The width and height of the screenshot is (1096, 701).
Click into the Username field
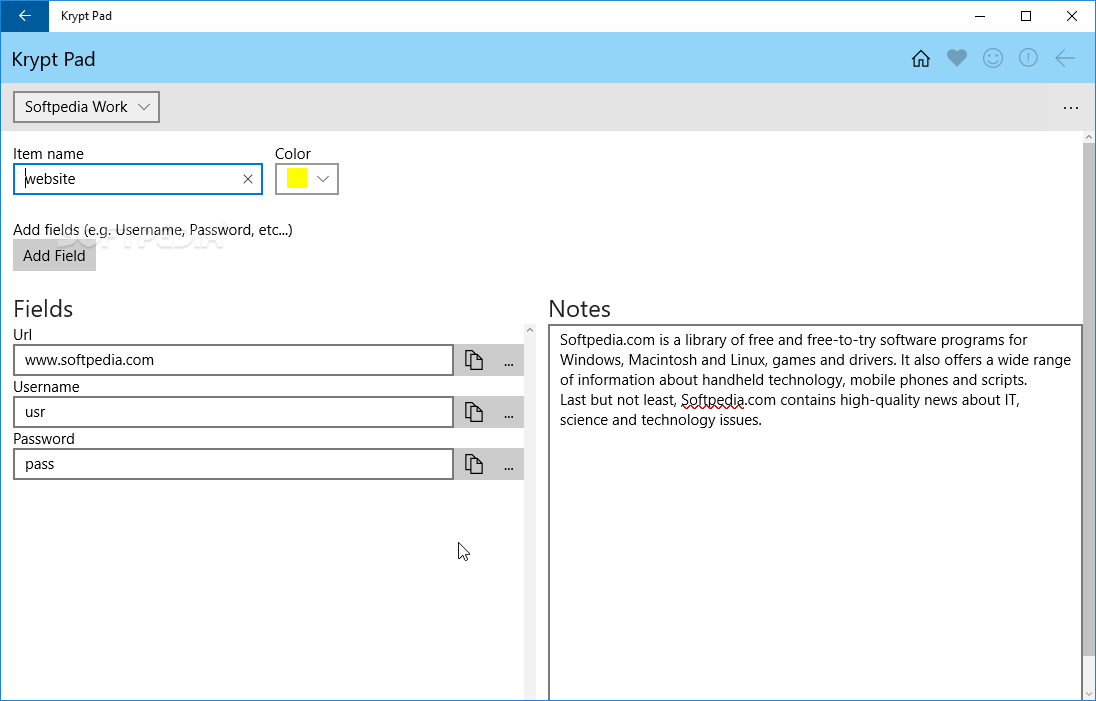233,412
